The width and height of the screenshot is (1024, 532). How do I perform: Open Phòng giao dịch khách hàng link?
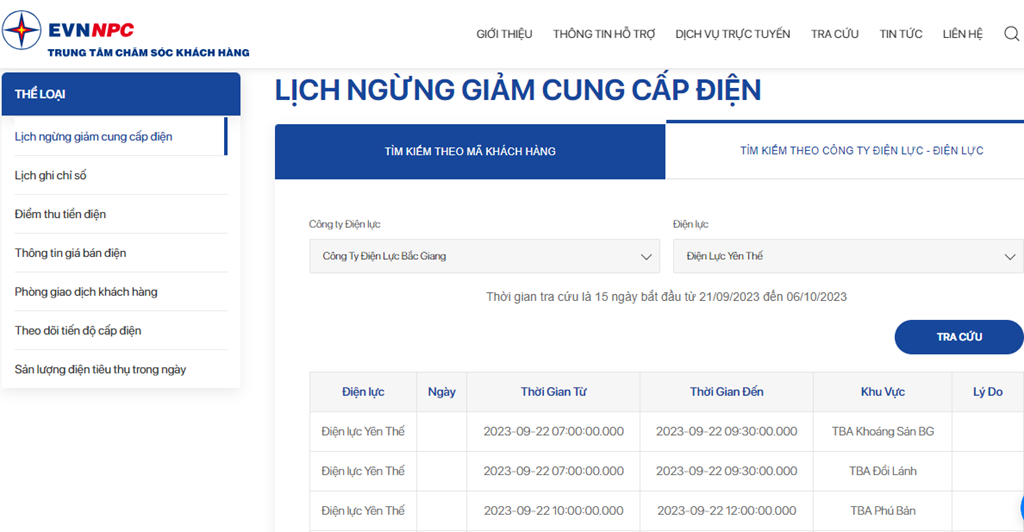point(86,292)
